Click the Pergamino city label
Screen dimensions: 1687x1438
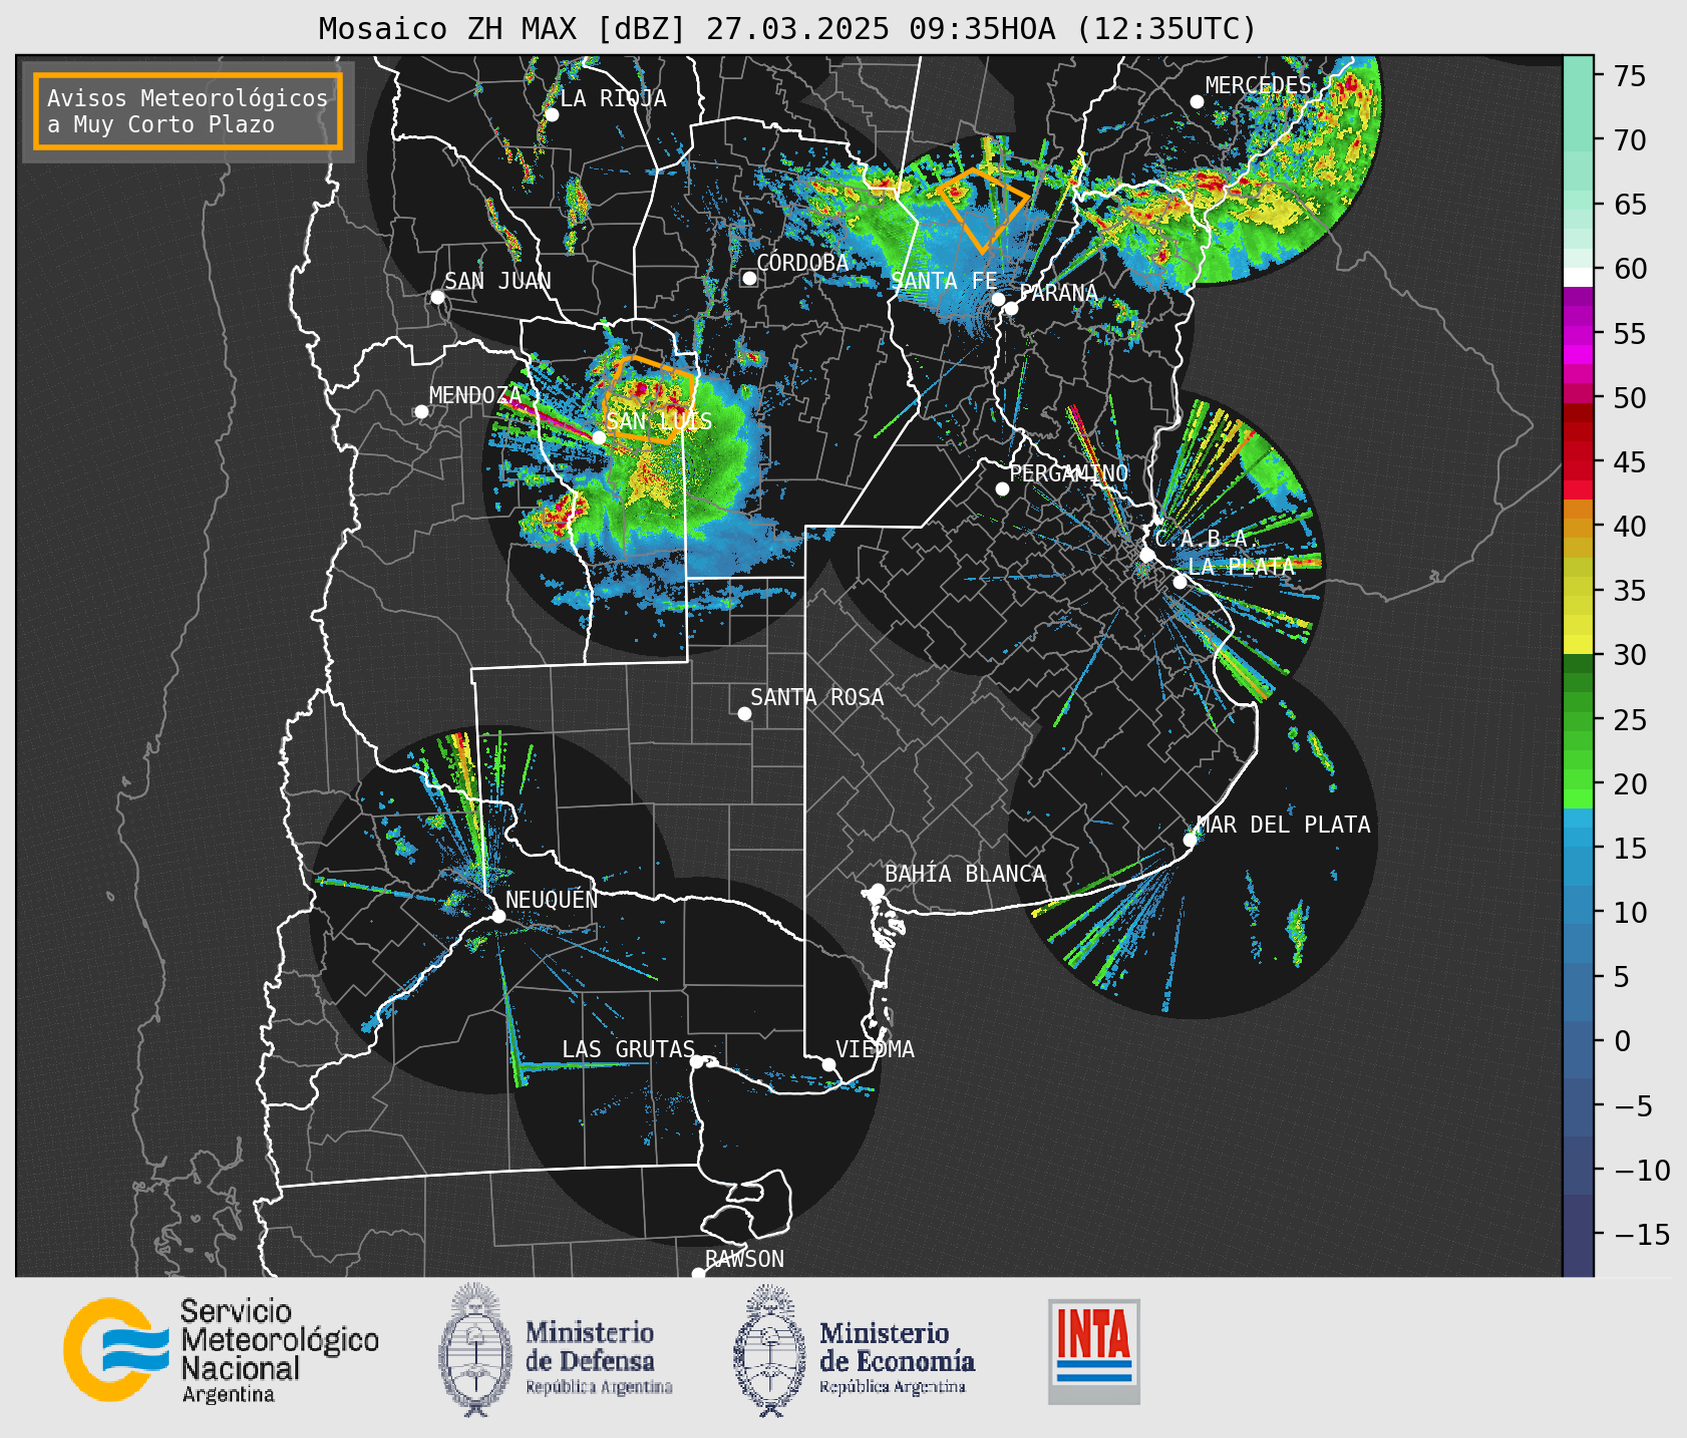(x=1069, y=473)
